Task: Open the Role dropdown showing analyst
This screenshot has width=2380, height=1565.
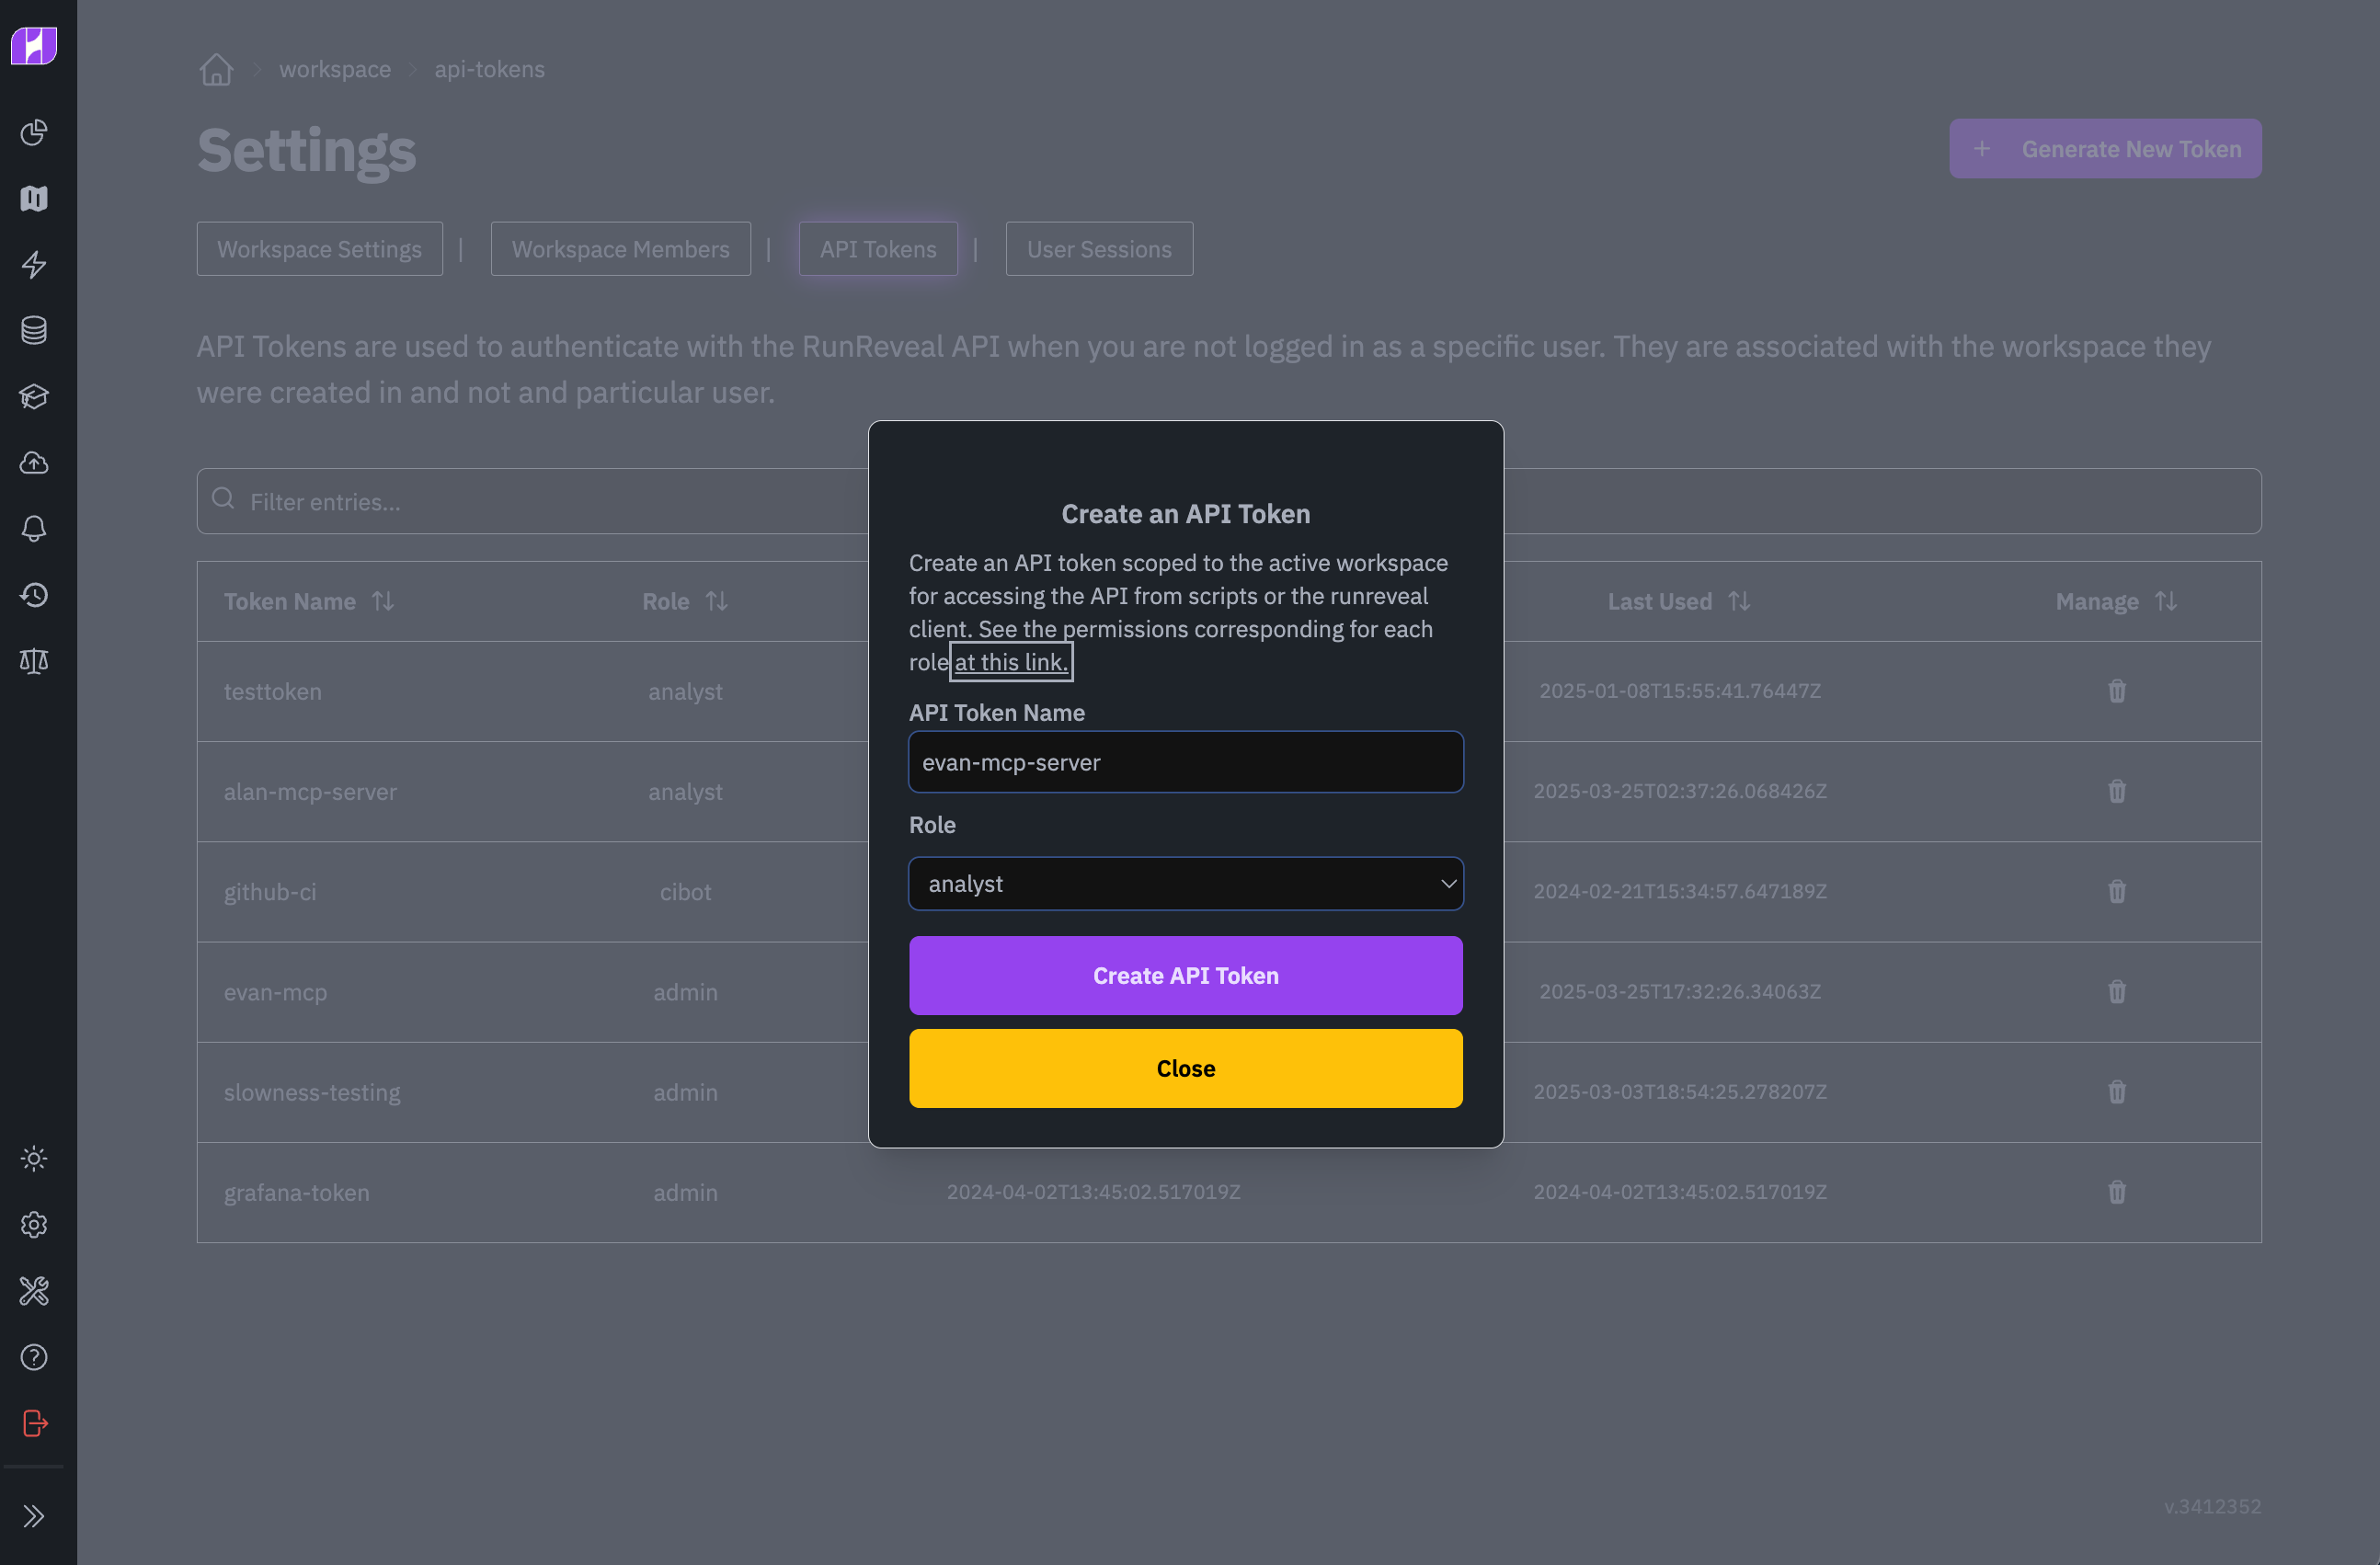Action: click(x=1185, y=883)
